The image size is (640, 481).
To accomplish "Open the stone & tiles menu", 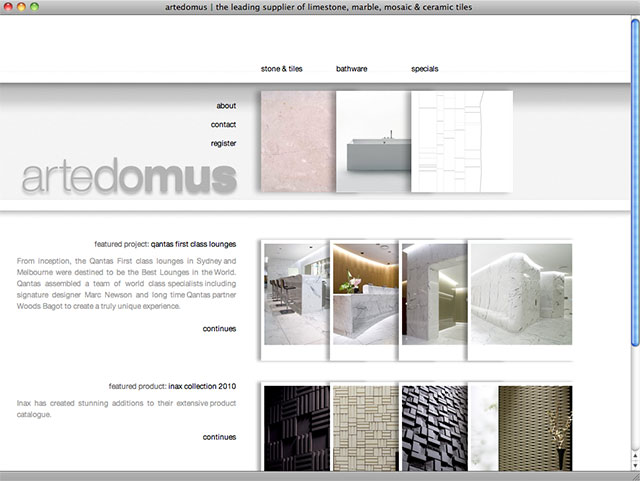I will [x=282, y=69].
